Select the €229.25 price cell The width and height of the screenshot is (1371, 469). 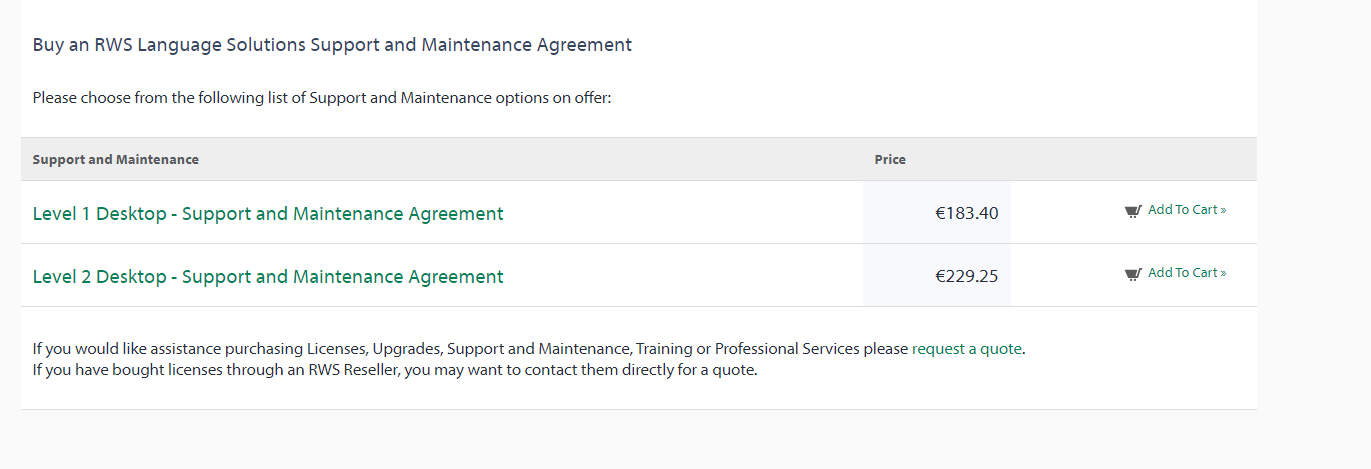pyautogui.click(x=937, y=275)
